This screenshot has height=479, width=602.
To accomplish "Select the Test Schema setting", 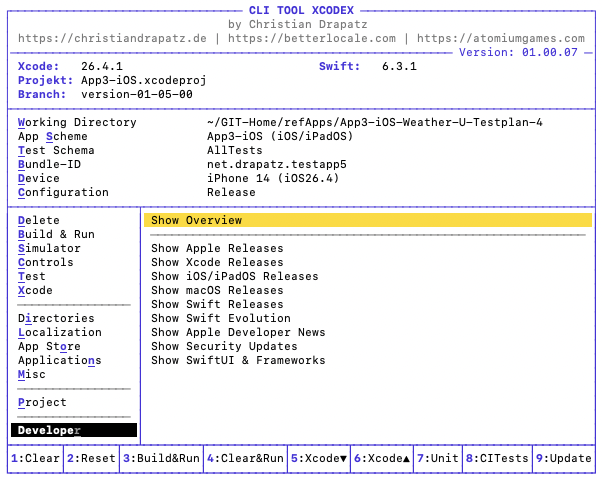I will tap(56, 150).
